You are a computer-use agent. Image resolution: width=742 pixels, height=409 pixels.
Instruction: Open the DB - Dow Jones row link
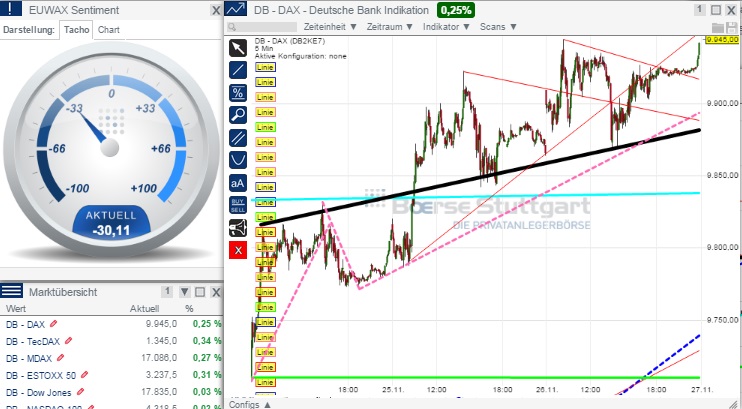coord(38,392)
